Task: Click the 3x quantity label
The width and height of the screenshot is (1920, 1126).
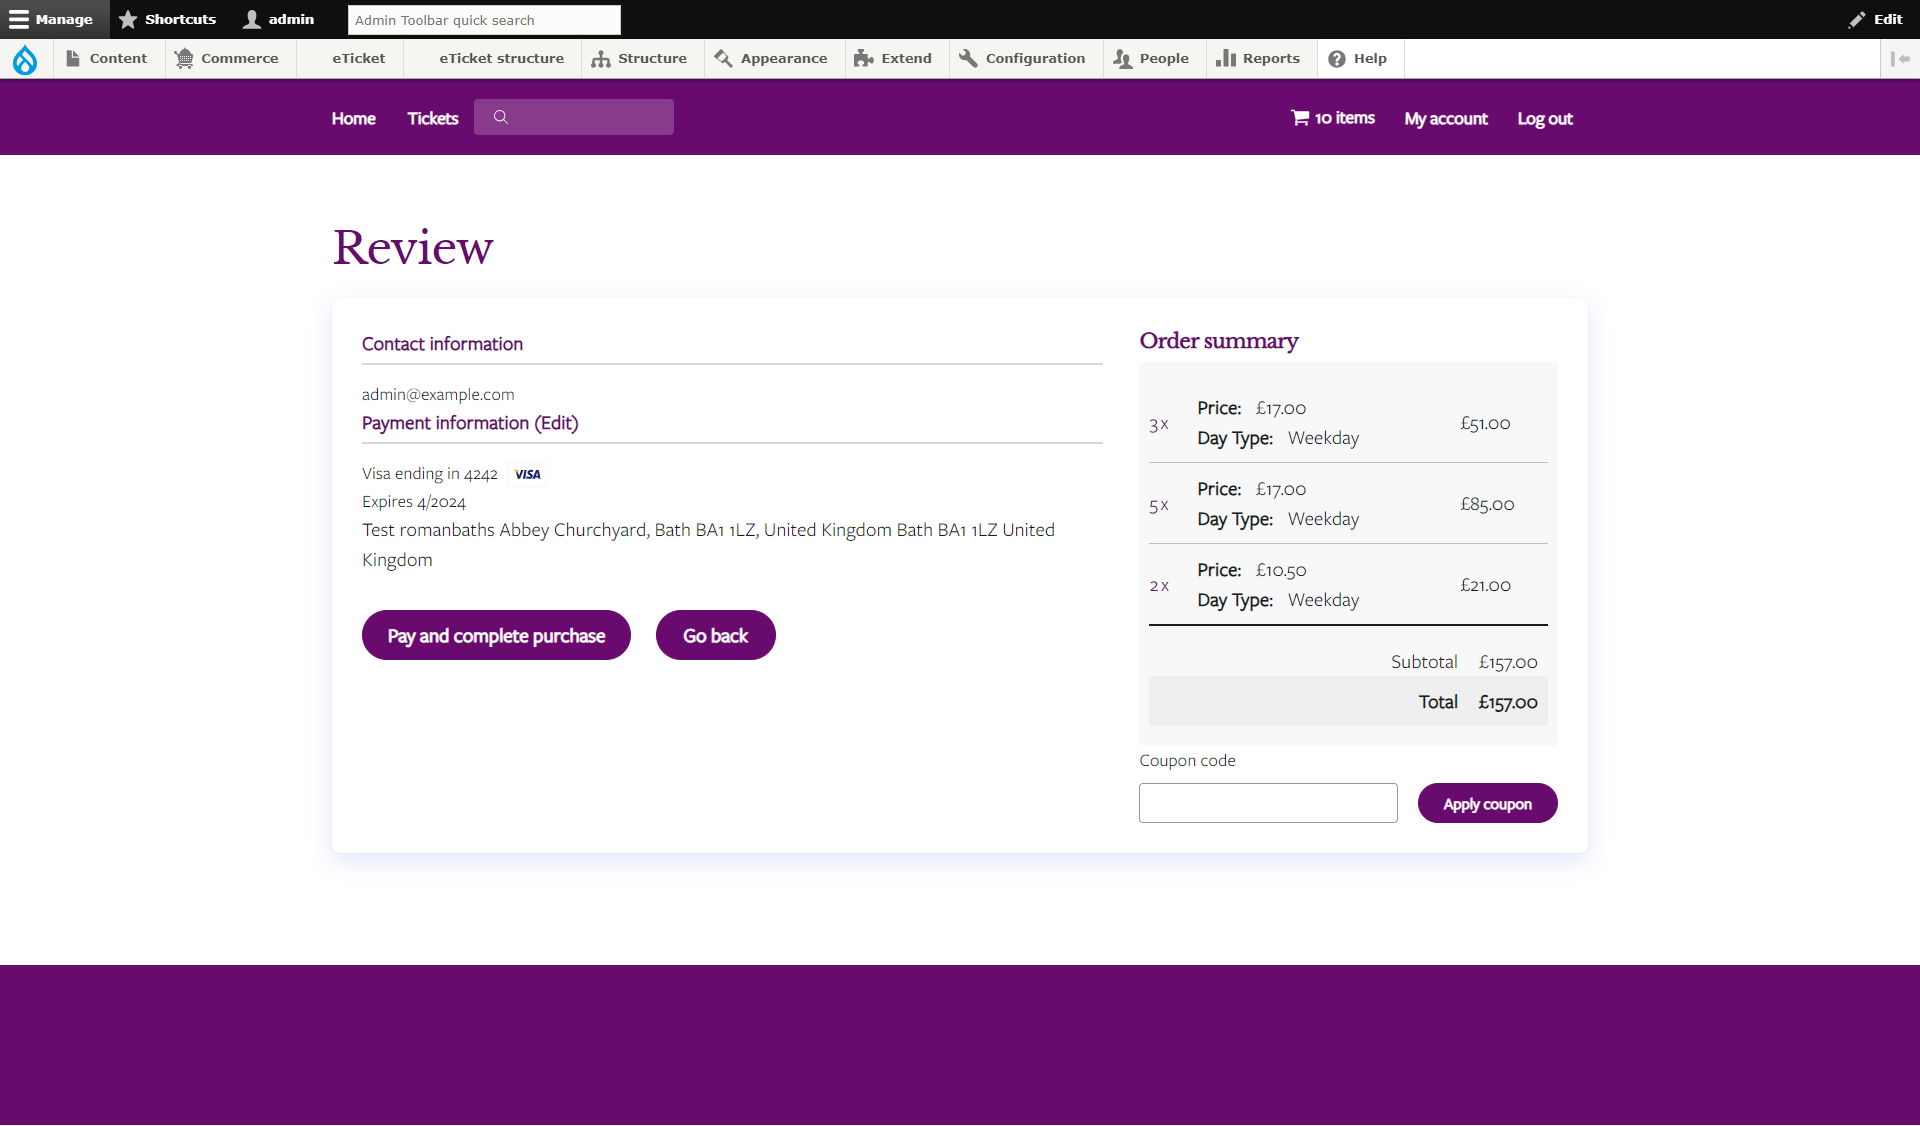Action: pos(1159,424)
